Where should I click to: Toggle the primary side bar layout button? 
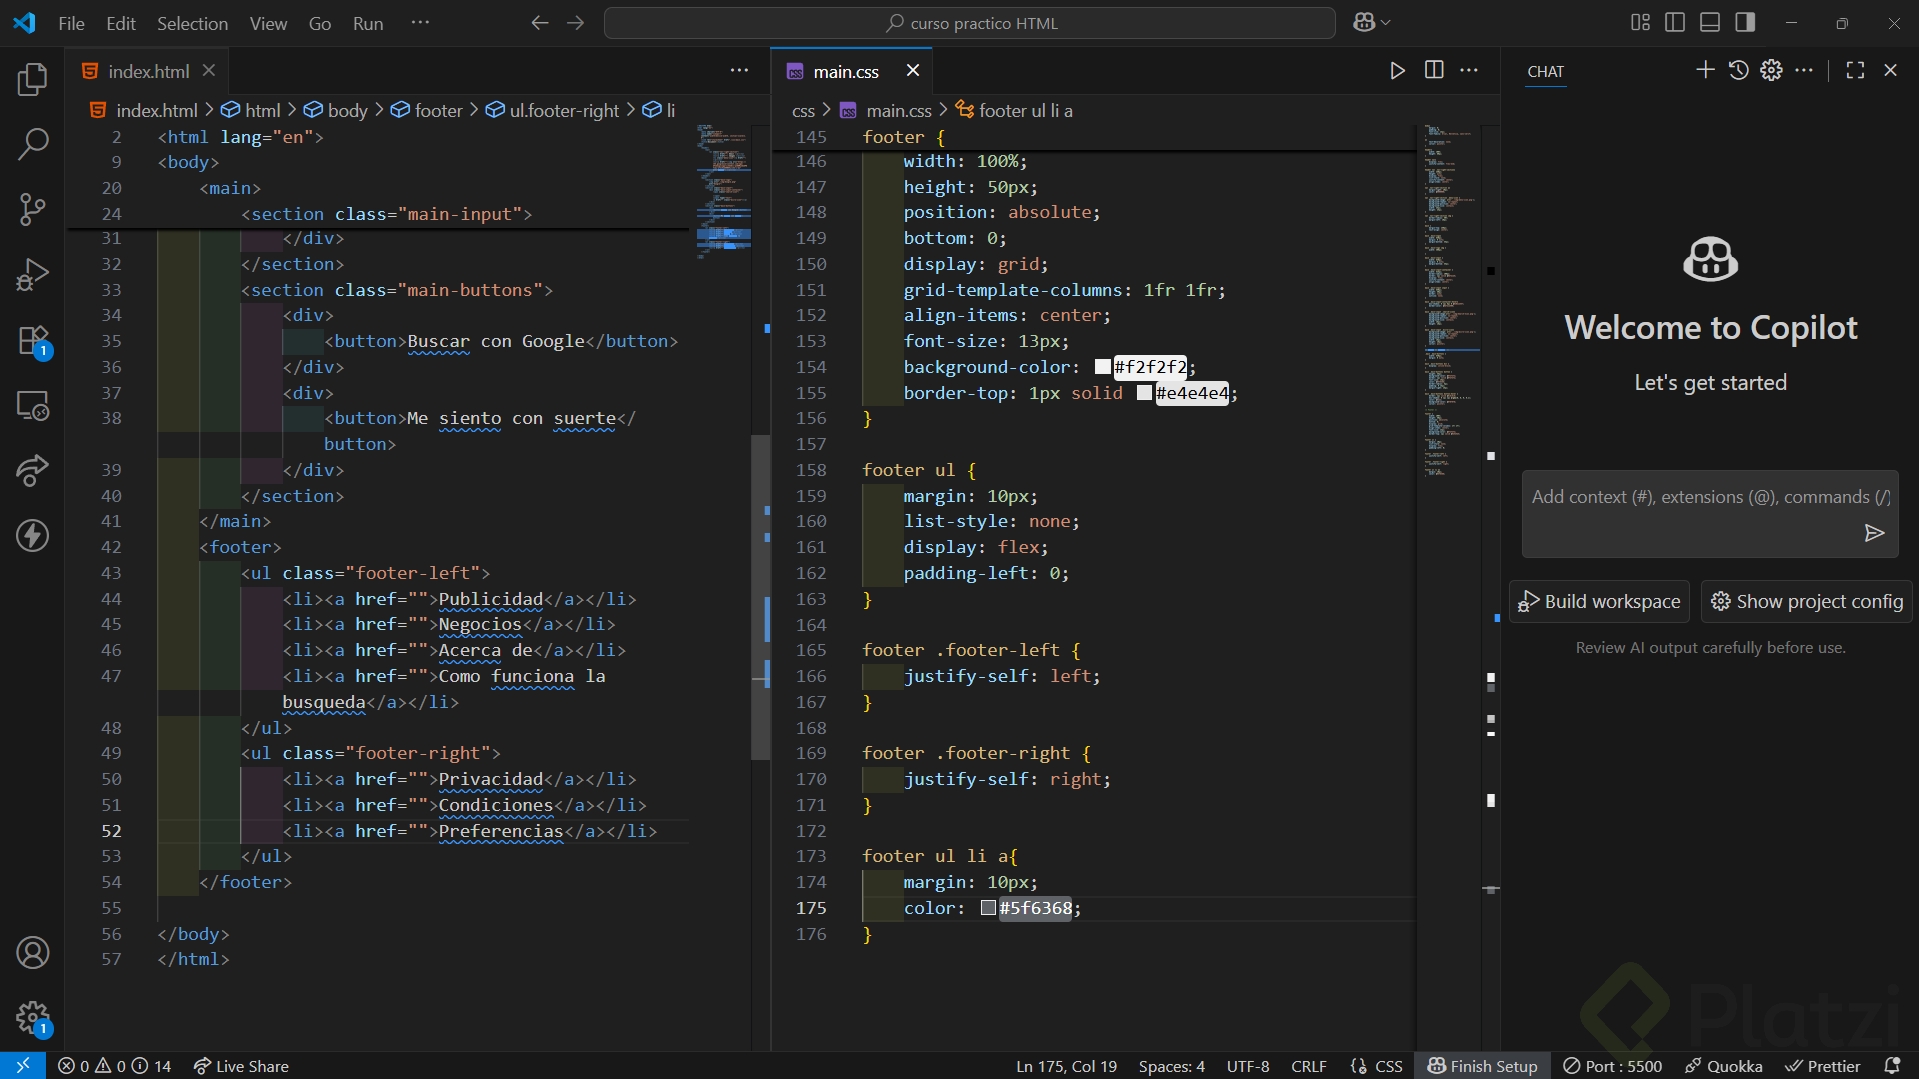click(x=1675, y=22)
